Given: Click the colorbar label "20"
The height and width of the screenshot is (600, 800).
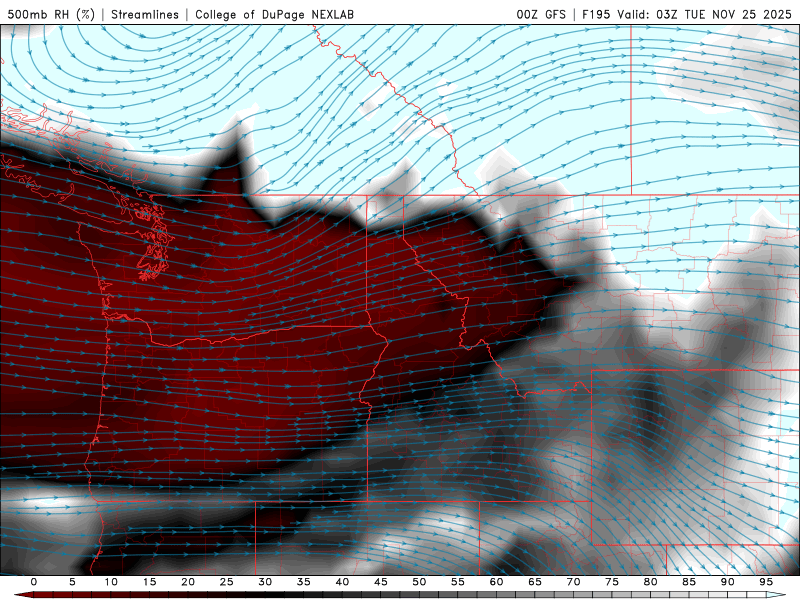Looking at the screenshot, I should (x=188, y=582).
